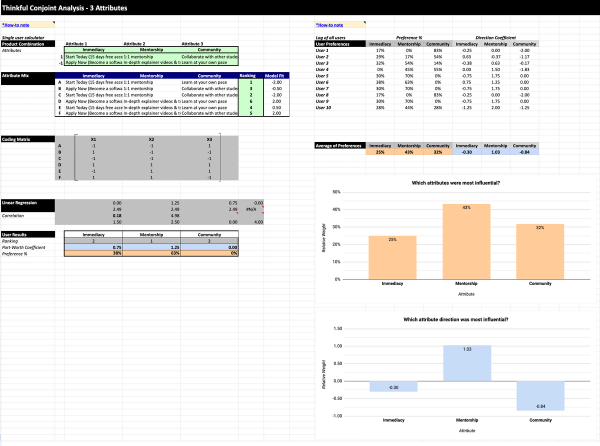Click the 'Attribute 1' column label
This screenshot has width=600, height=446.
click(77, 44)
